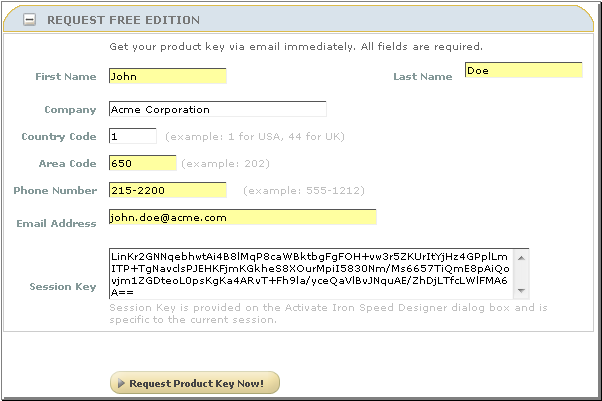
Task: Focus the Area Code field showing 650
Action: click(x=142, y=163)
